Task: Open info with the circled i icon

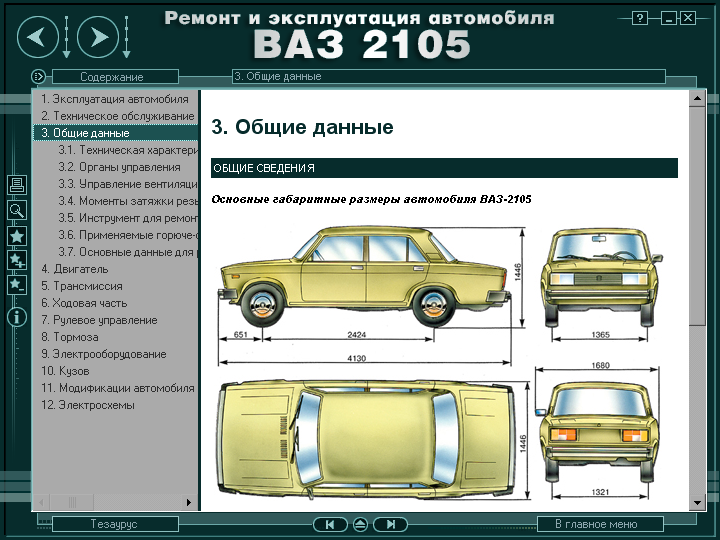Action: point(17,317)
